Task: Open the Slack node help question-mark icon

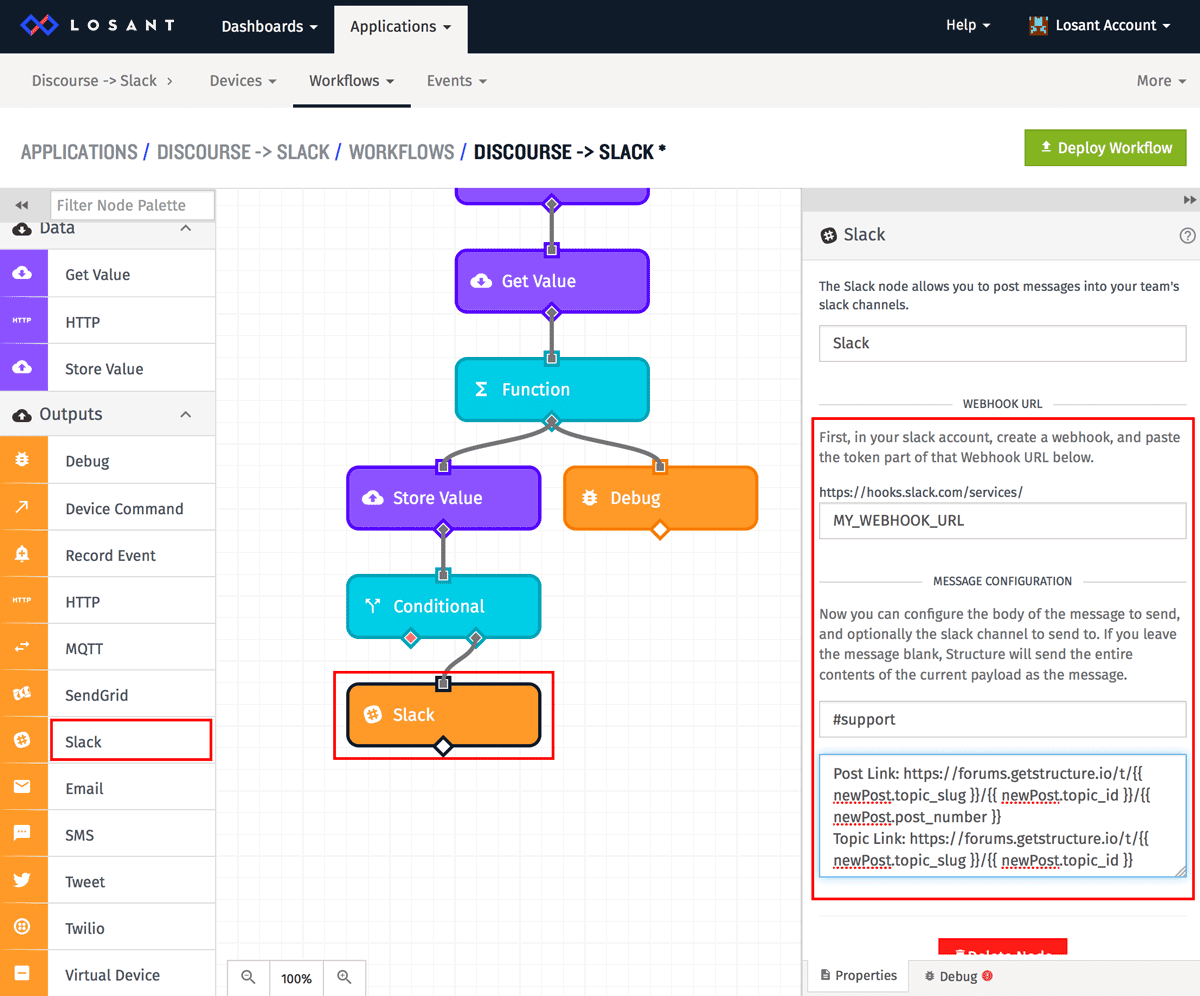Action: tap(1187, 236)
